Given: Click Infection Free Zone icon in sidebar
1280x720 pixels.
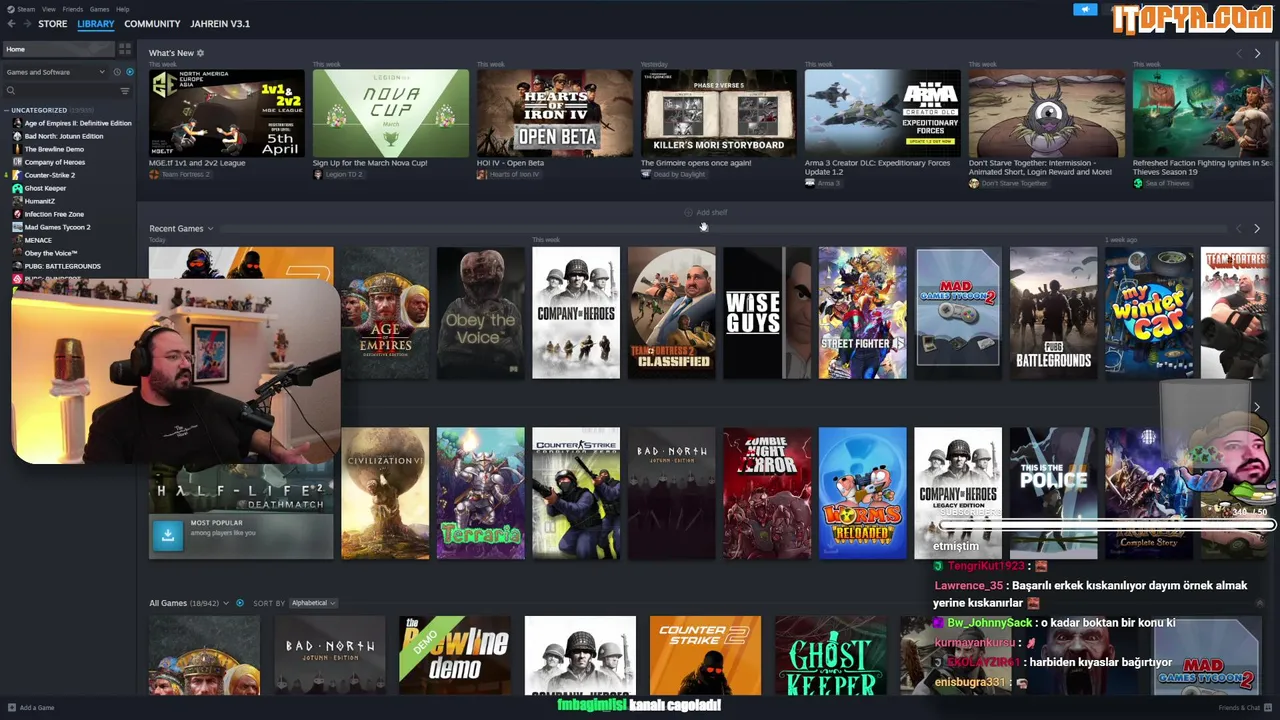Looking at the screenshot, I should pos(17,214).
